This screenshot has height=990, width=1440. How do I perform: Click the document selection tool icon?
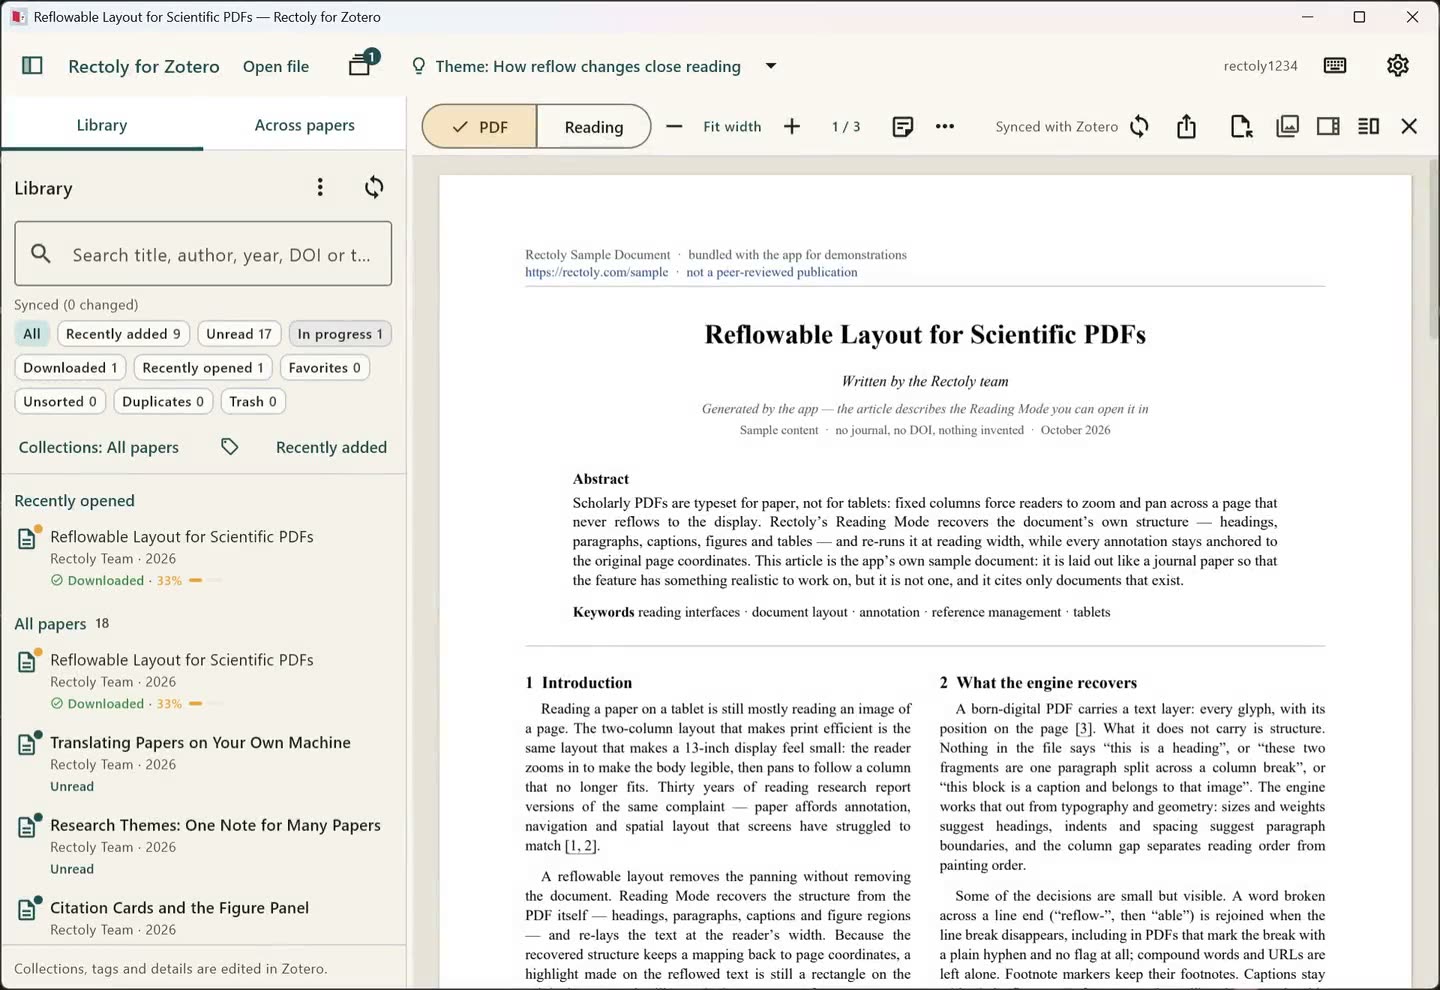pyautogui.click(x=1241, y=126)
